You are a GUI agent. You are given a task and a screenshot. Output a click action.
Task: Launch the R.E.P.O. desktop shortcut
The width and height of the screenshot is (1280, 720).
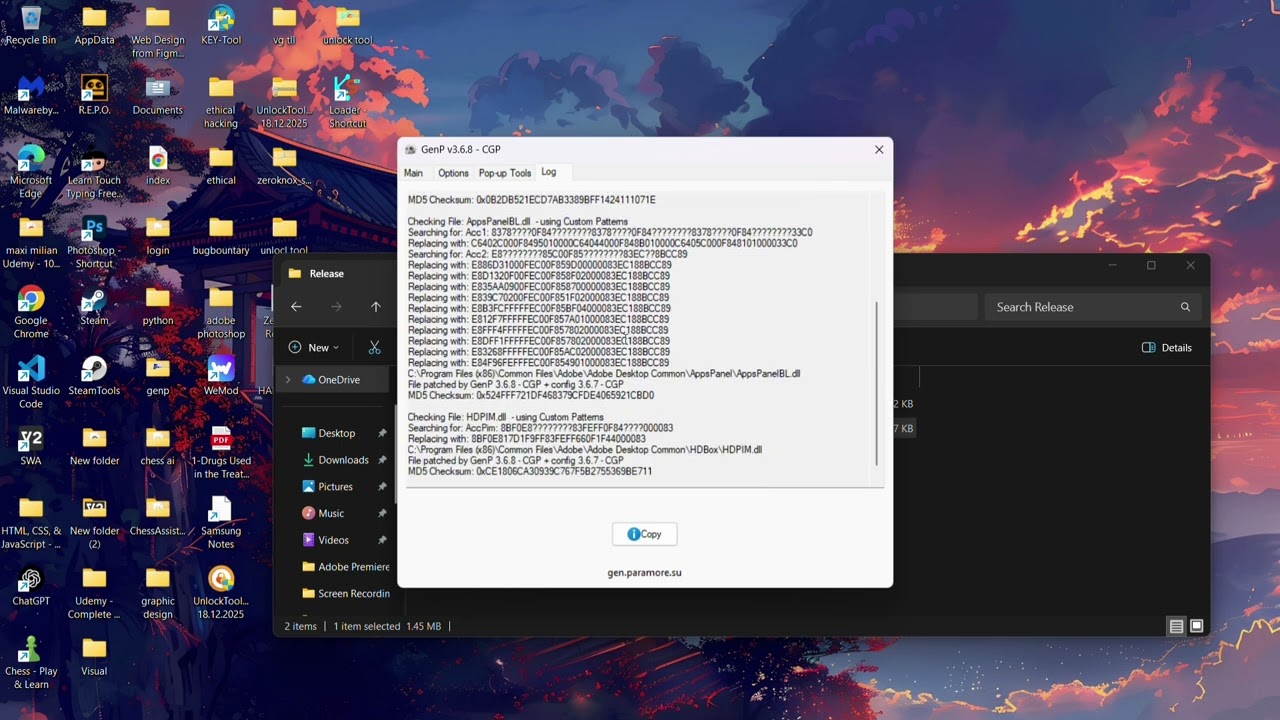point(94,96)
